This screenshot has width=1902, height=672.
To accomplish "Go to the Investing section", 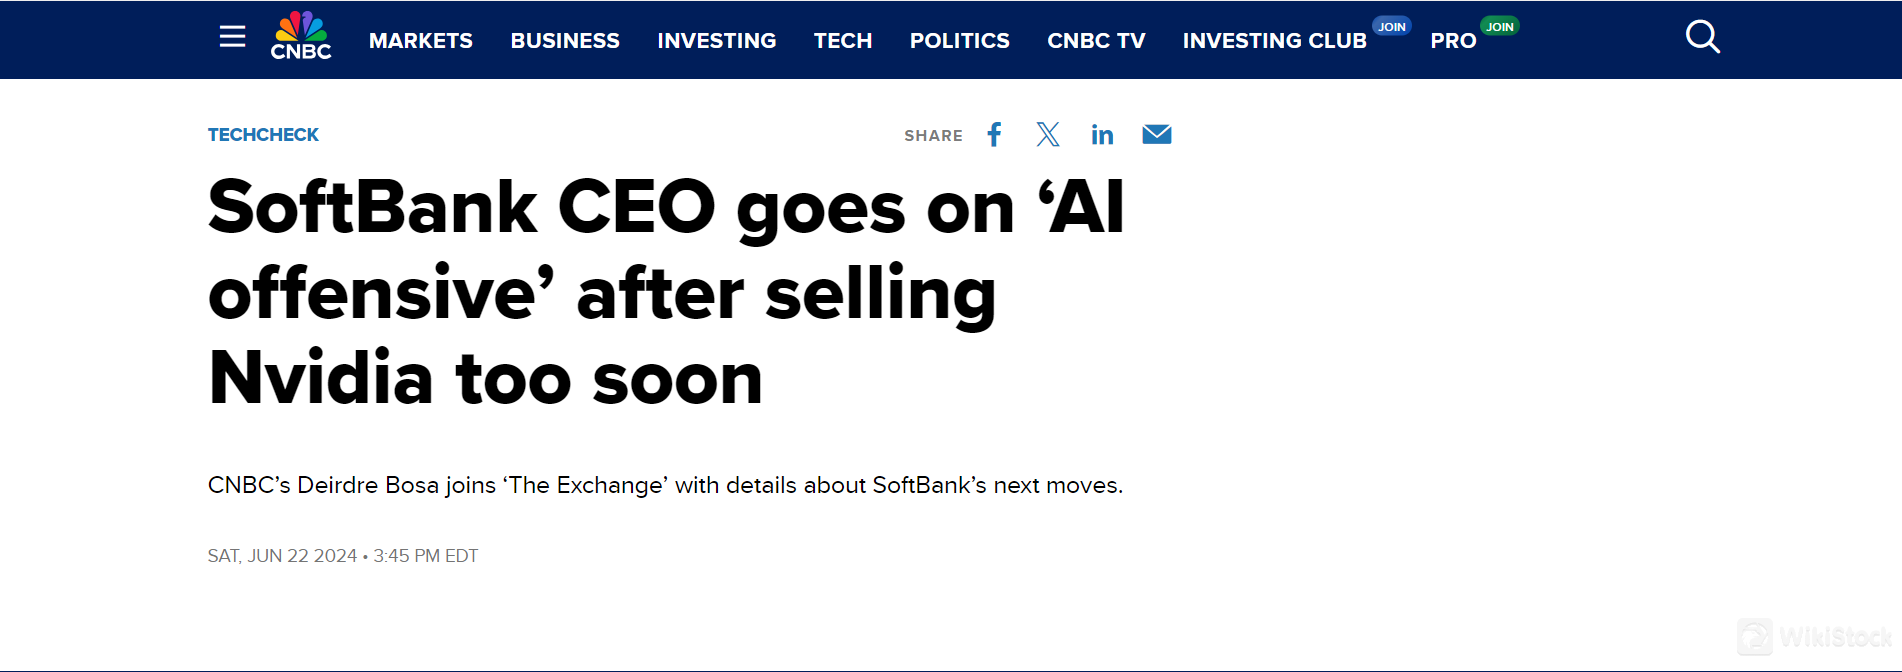I will click(717, 41).
